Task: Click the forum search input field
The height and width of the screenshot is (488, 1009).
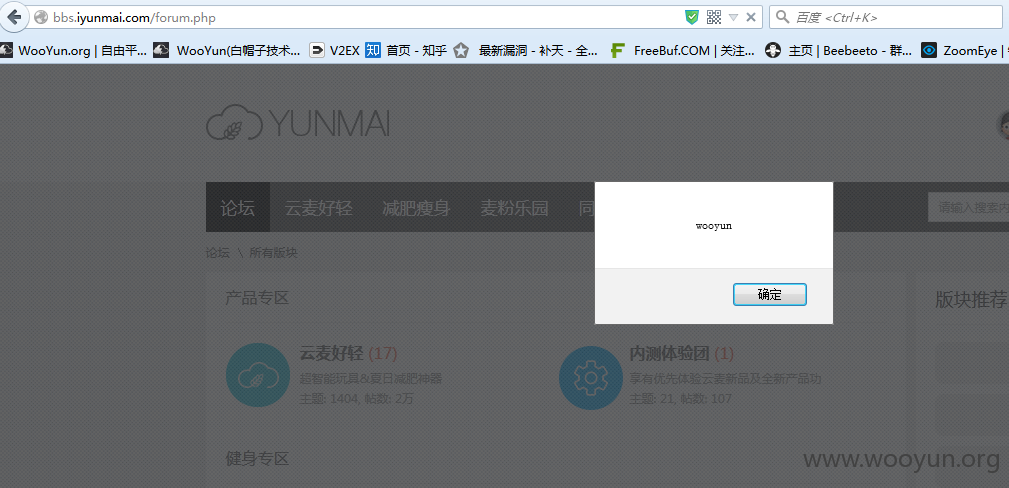Action: [968, 207]
